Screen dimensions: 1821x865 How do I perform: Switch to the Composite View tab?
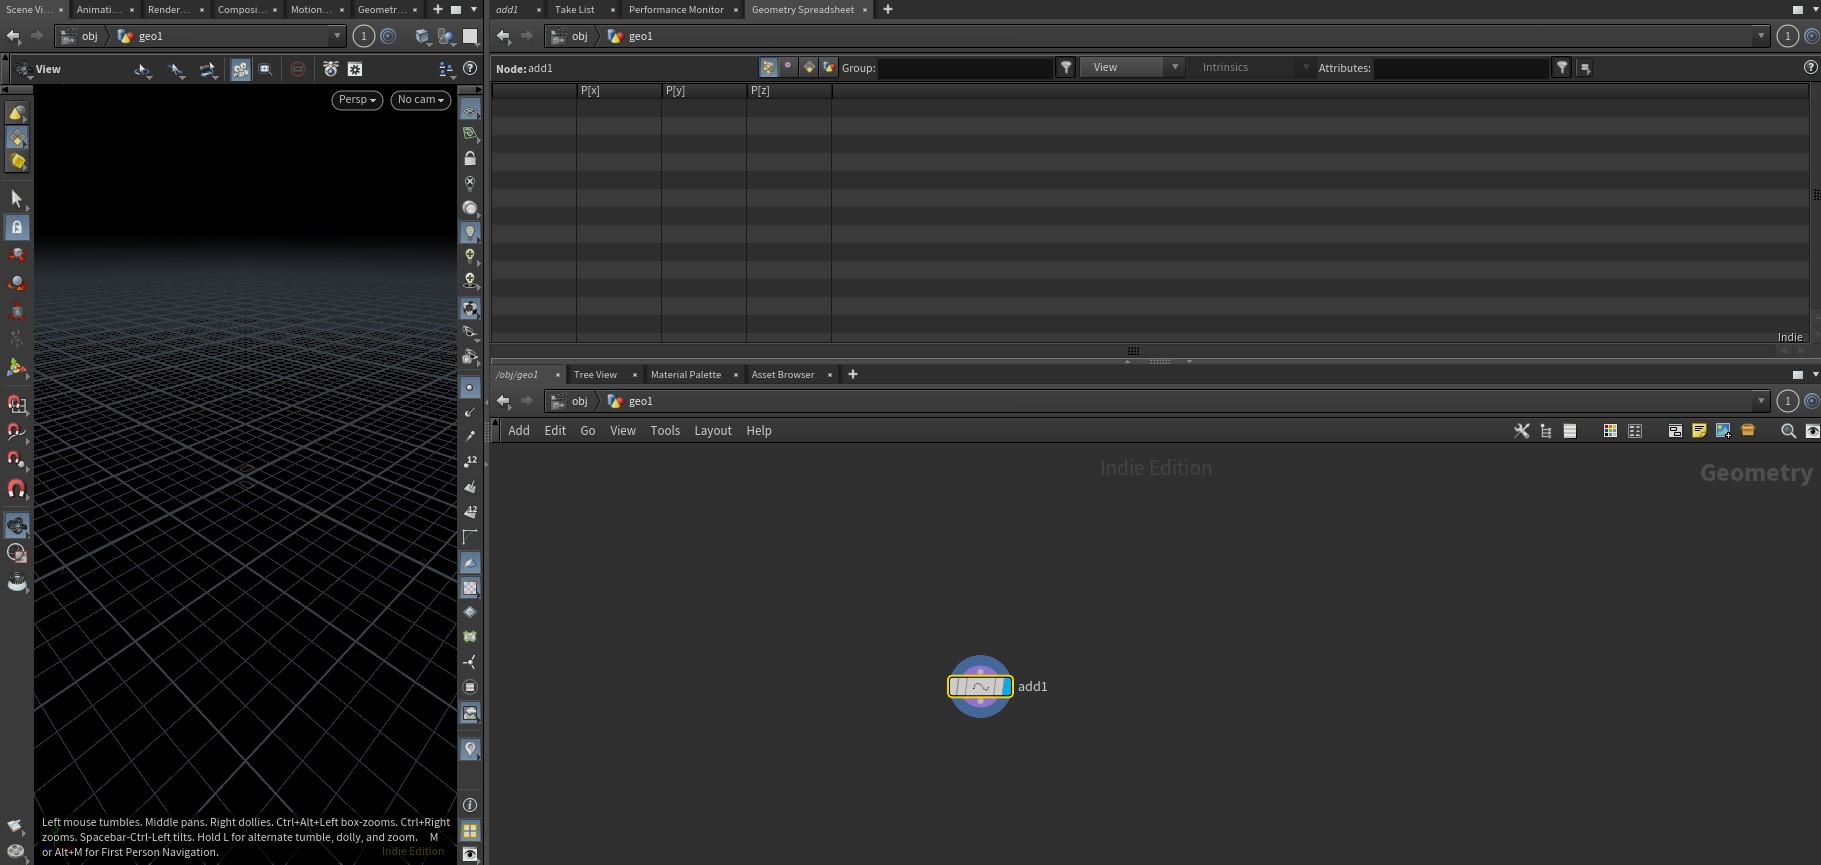coord(240,9)
